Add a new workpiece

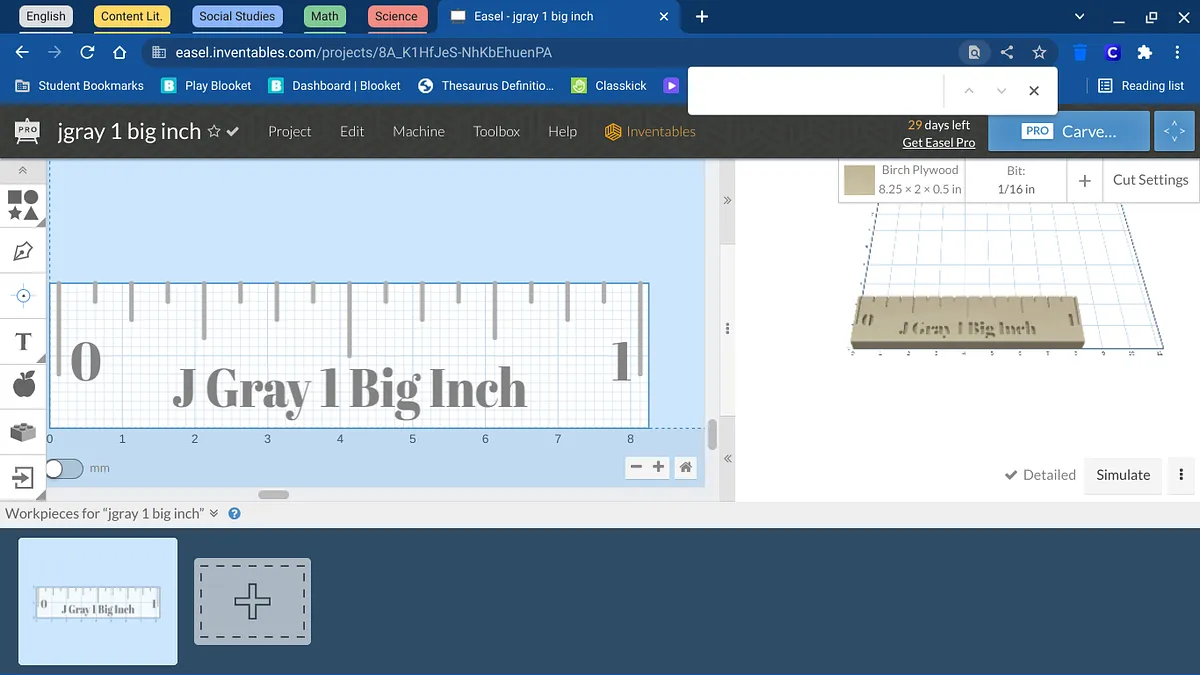(252, 601)
